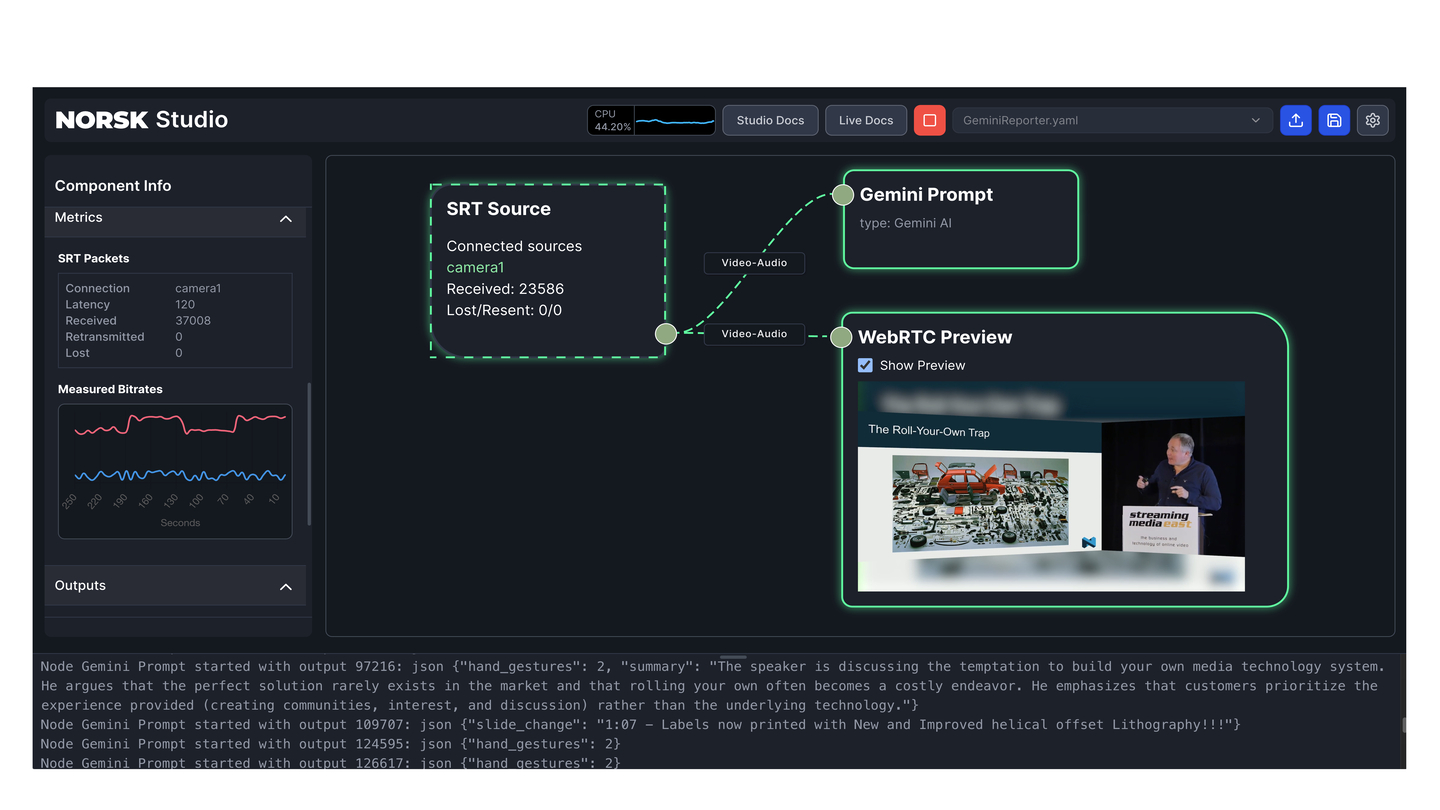
Task: Click the NORSK Studio logo
Action: coord(141,119)
